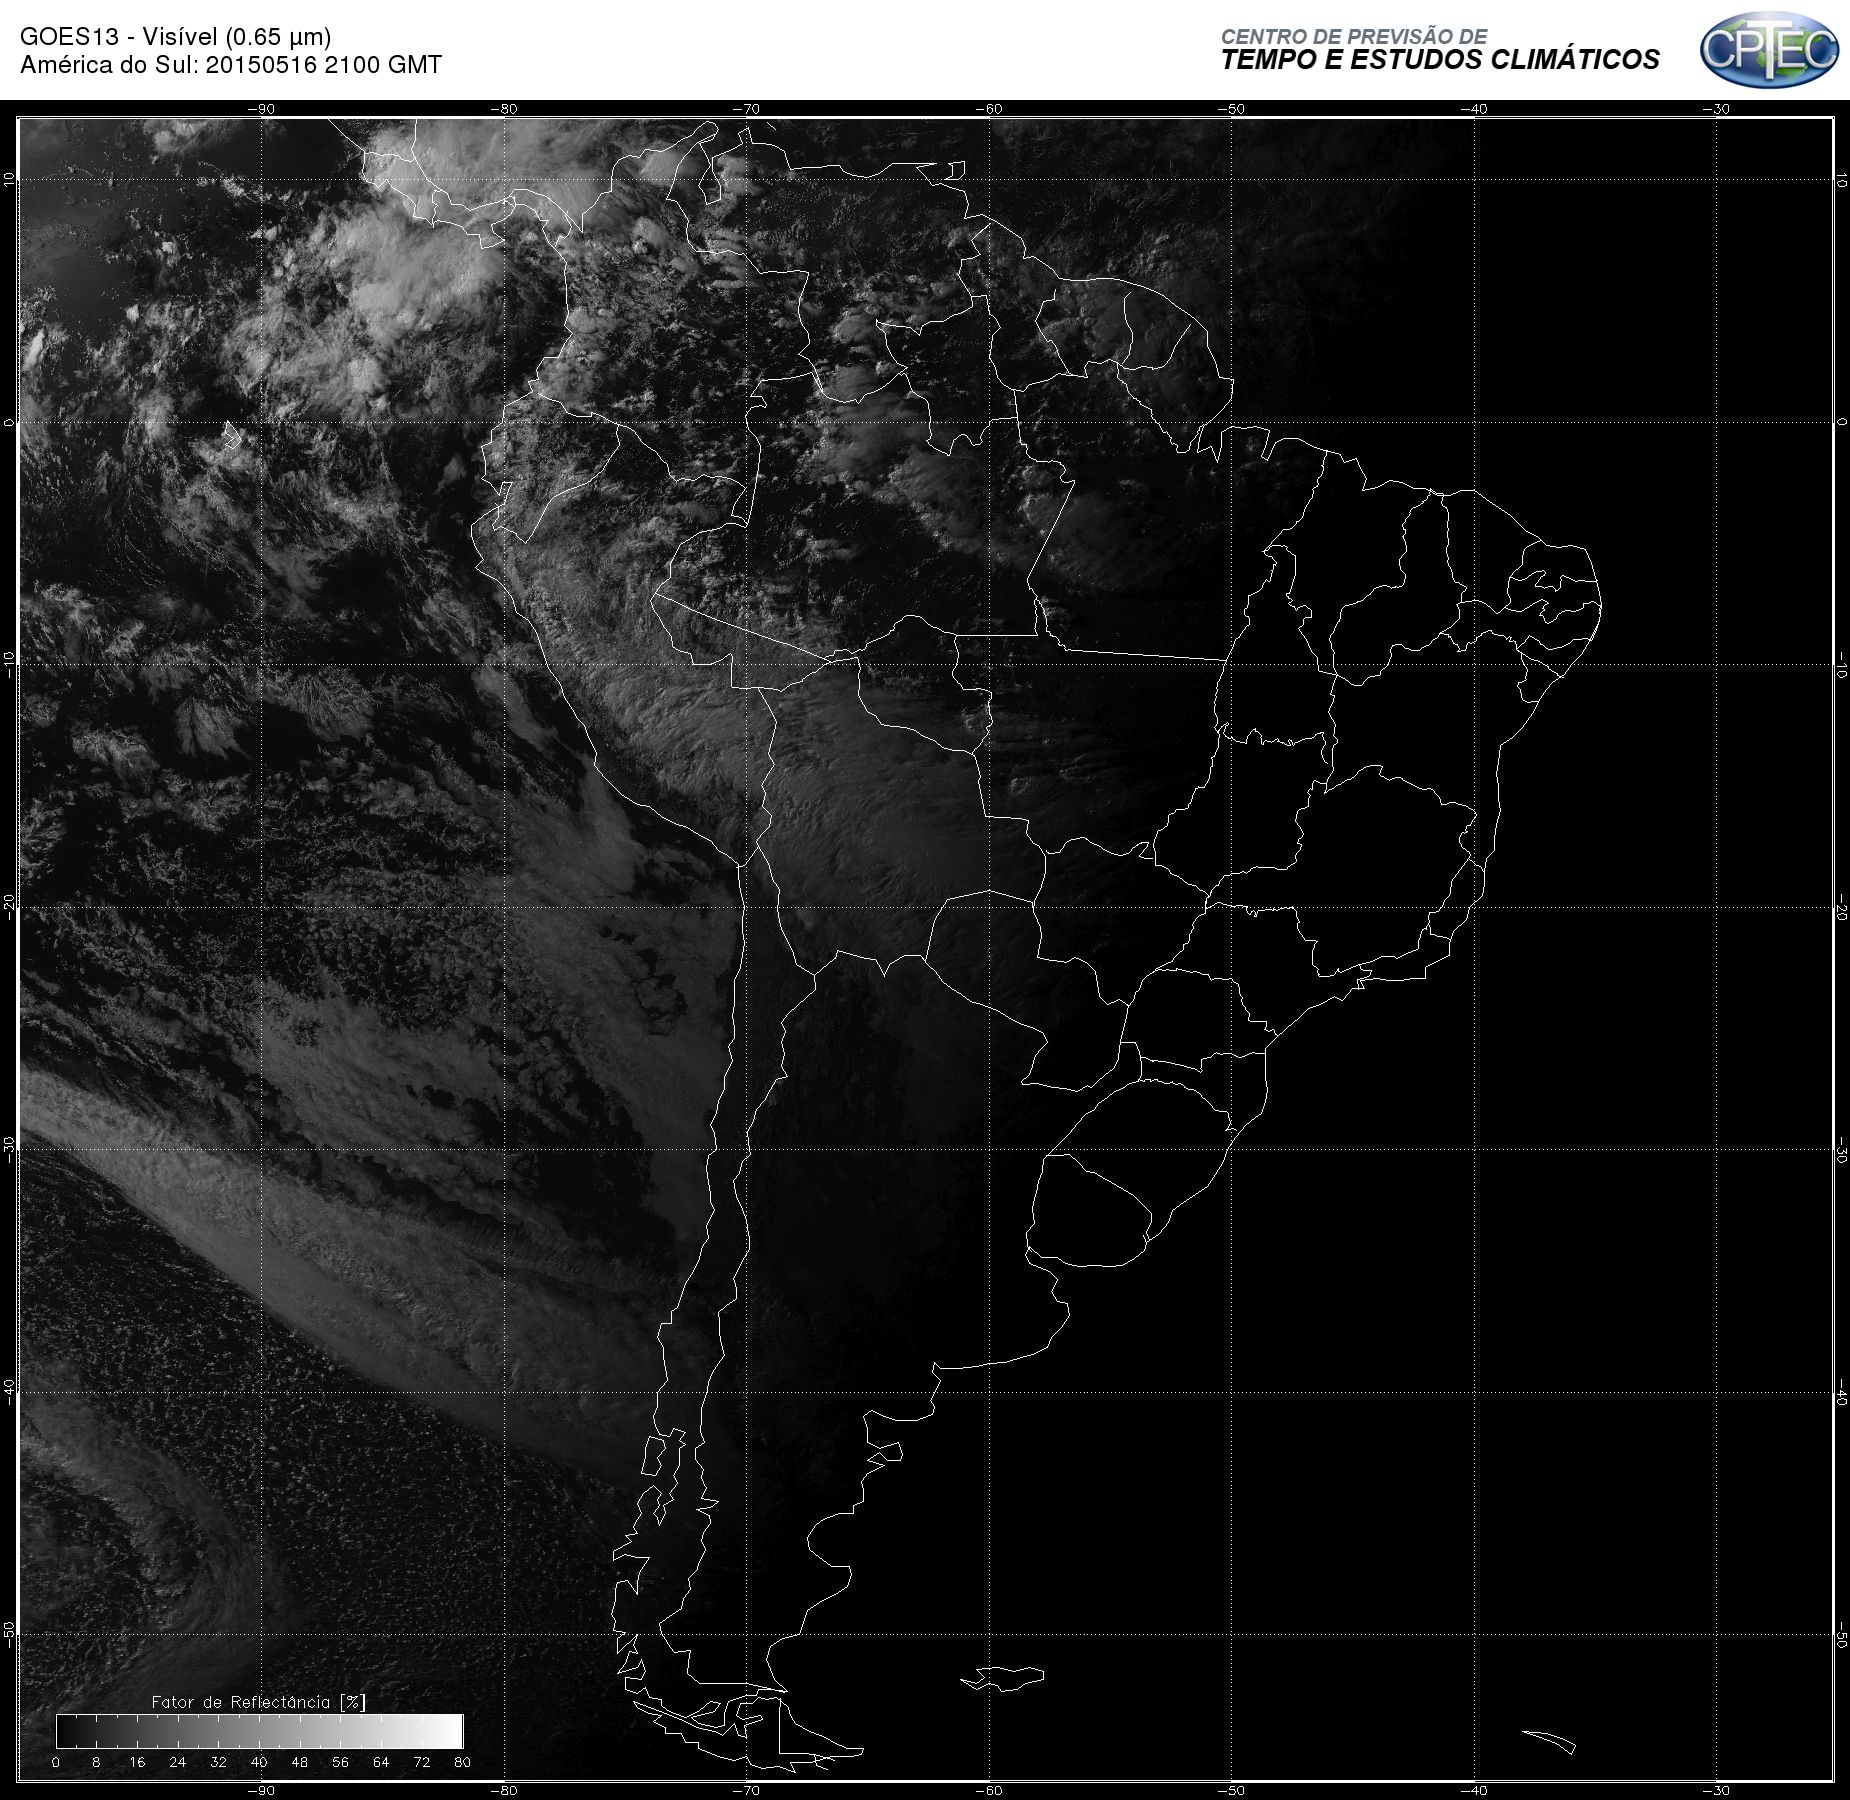1850x1800 pixels.
Task: Click the South Georgia island outline
Action: [x=1549, y=1741]
